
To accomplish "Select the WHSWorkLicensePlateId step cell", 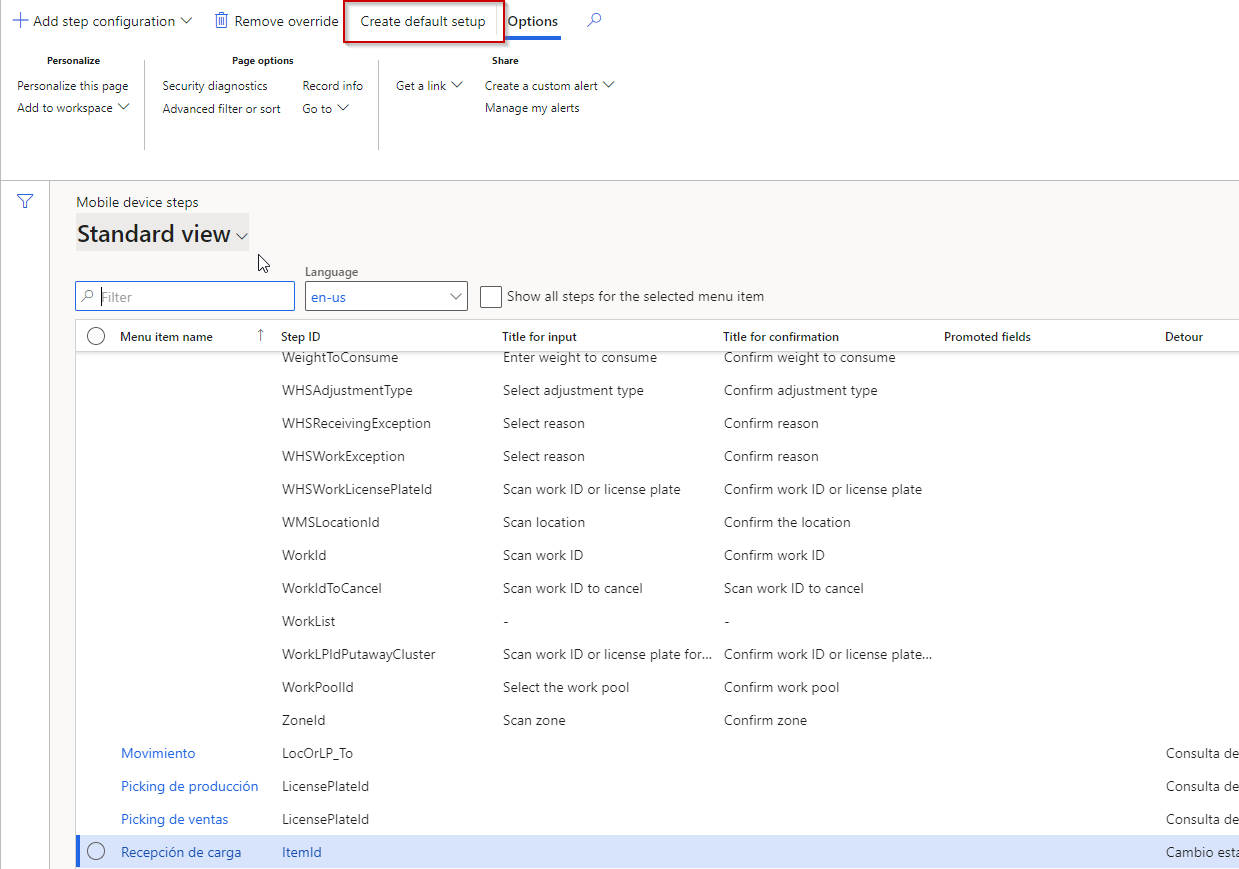I will [x=357, y=489].
